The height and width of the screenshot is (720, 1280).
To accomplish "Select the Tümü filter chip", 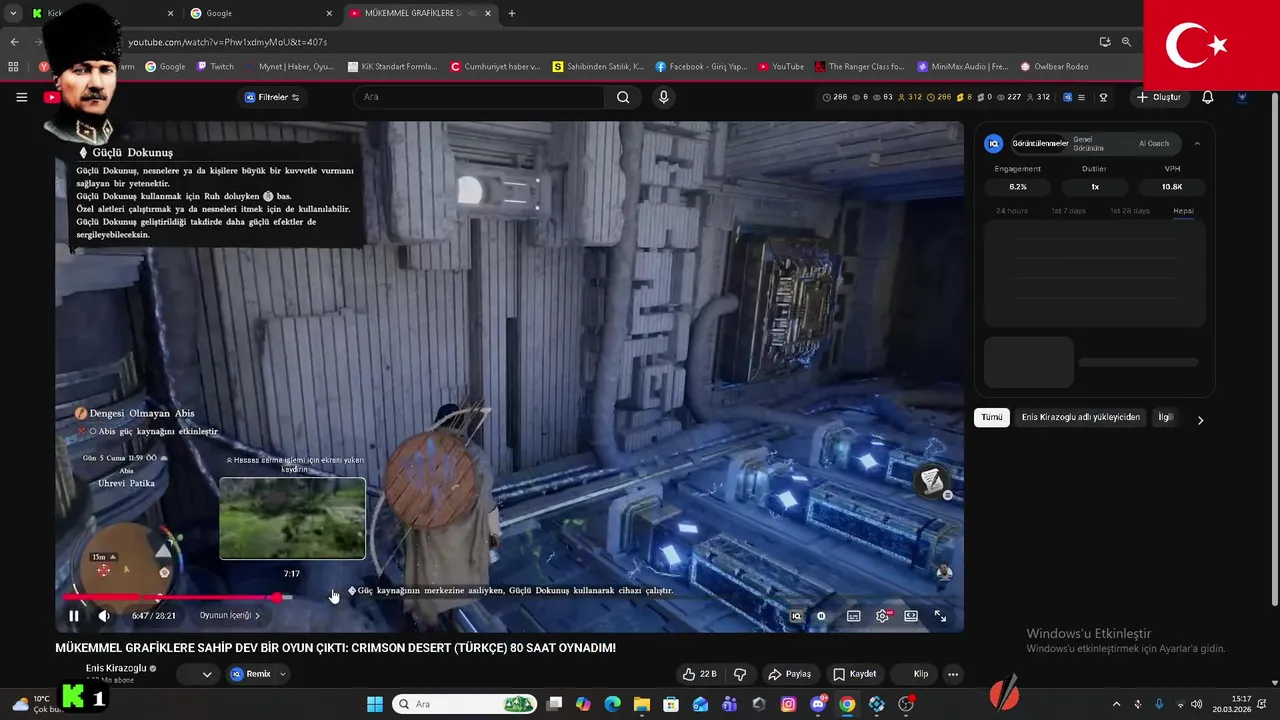I will coord(991,417).
